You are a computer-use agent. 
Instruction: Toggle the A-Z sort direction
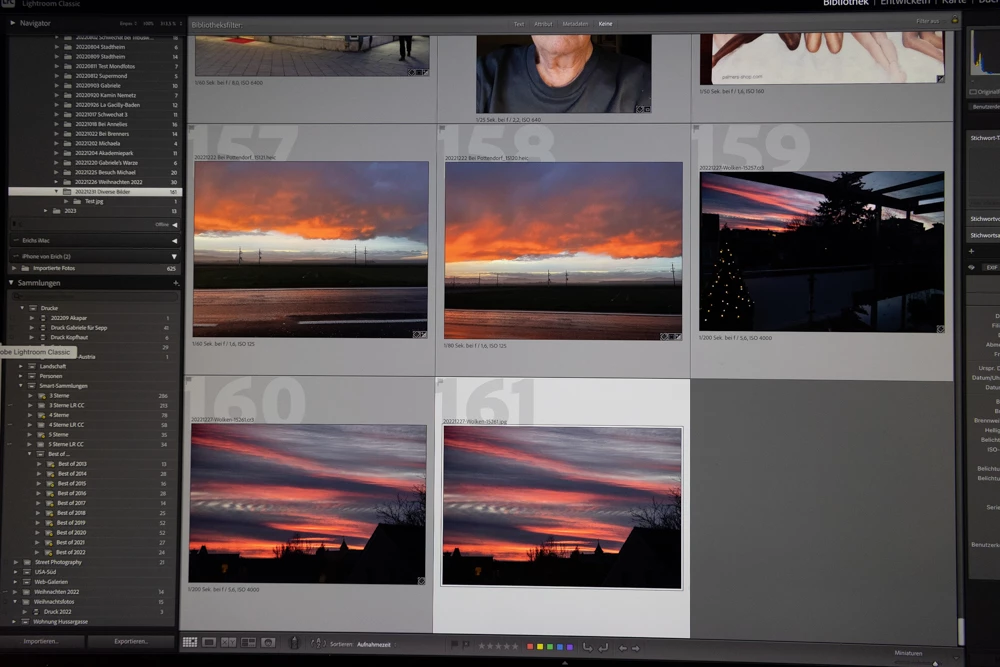pyautogui.click(x=318, y=643)
